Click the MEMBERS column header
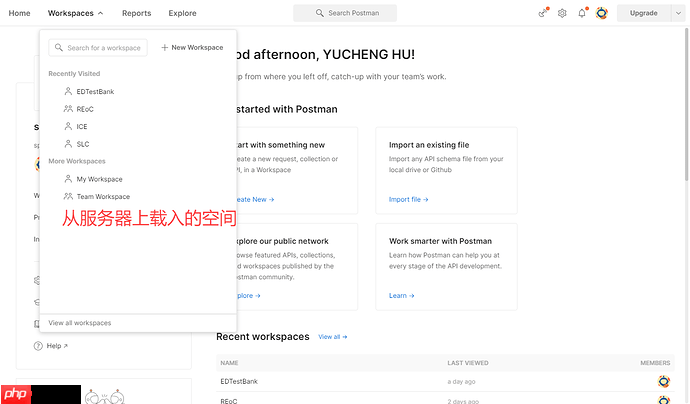Screen dimensions: 690x404 [655, 363]
